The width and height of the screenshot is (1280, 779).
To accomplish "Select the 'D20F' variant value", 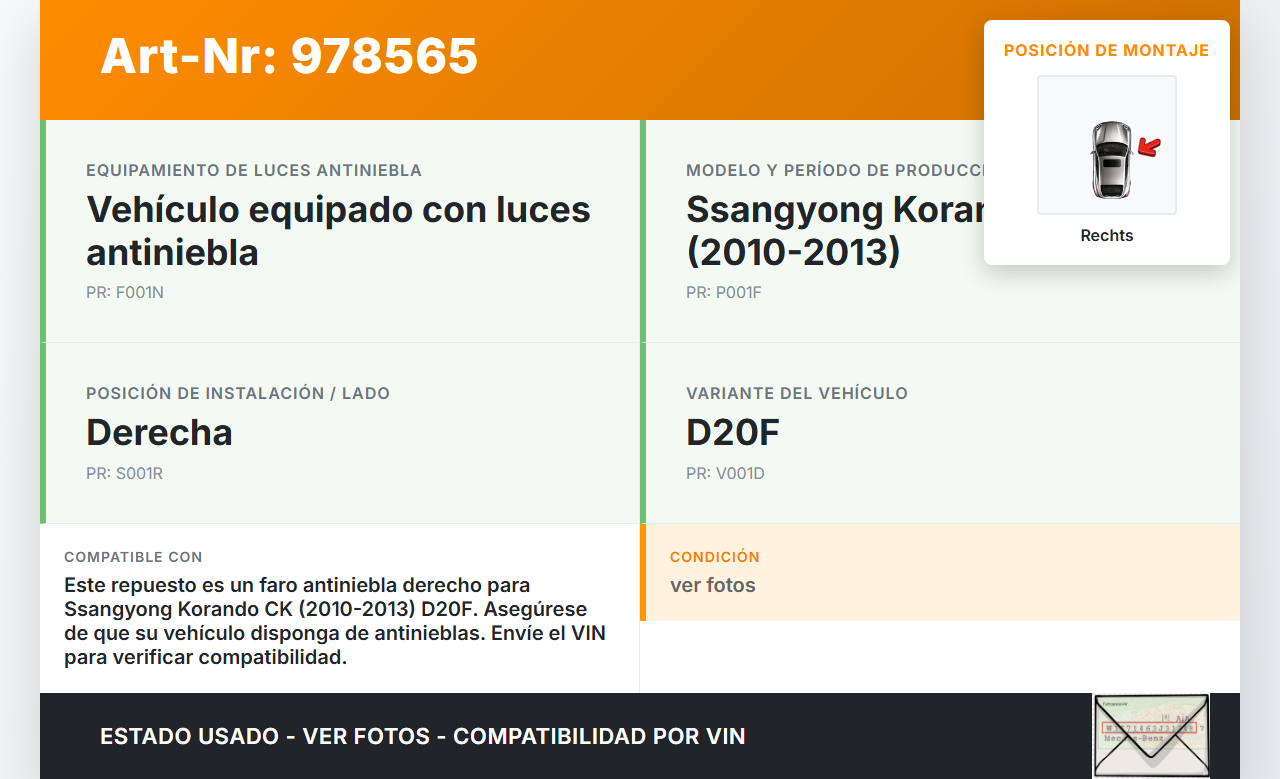I will 733,433.
